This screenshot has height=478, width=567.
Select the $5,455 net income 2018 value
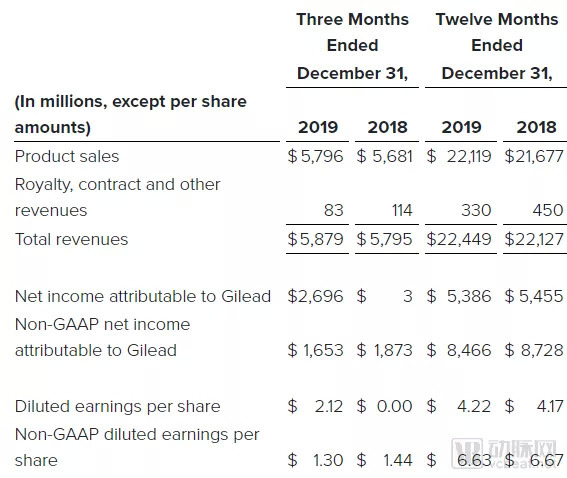tap(534, 296)
